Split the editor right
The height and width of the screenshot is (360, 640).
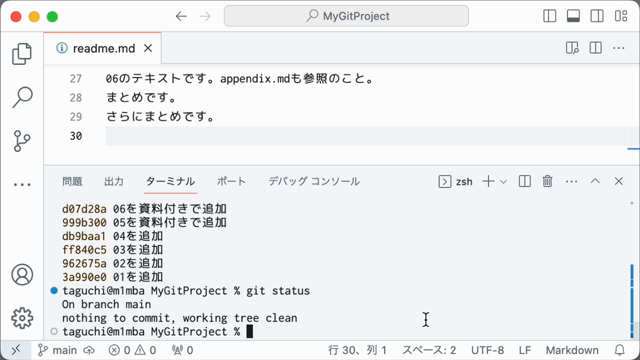coord(596,48)
